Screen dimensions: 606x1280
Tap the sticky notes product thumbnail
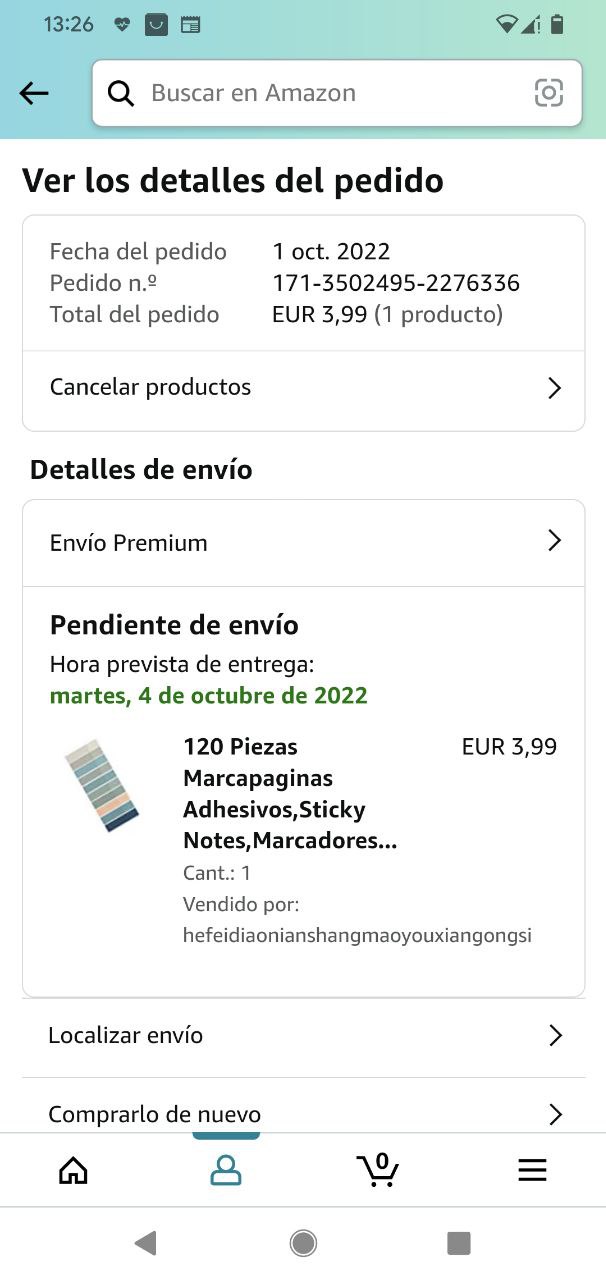(101, 785)
